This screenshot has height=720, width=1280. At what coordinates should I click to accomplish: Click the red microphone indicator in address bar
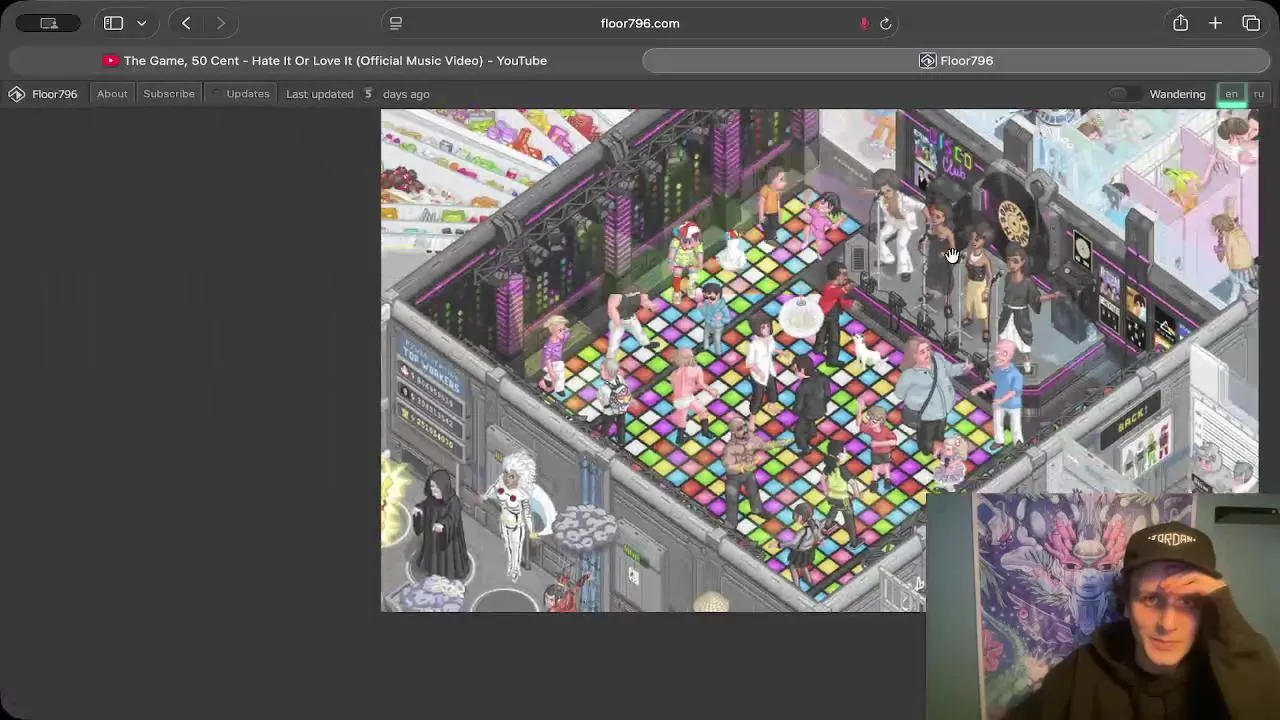(864, 23)
